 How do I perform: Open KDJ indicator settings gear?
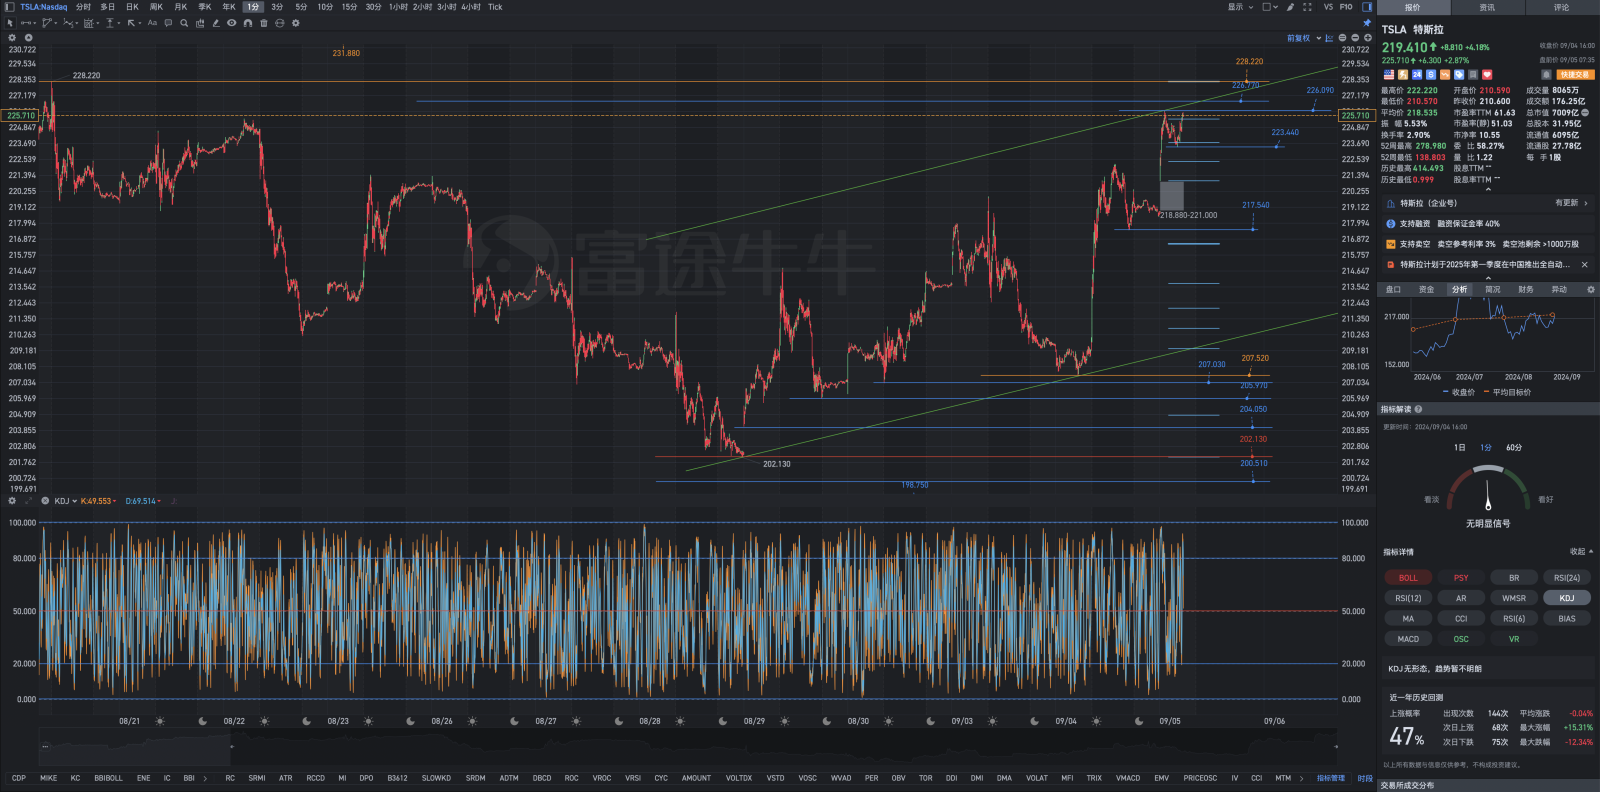click(12, 501)
